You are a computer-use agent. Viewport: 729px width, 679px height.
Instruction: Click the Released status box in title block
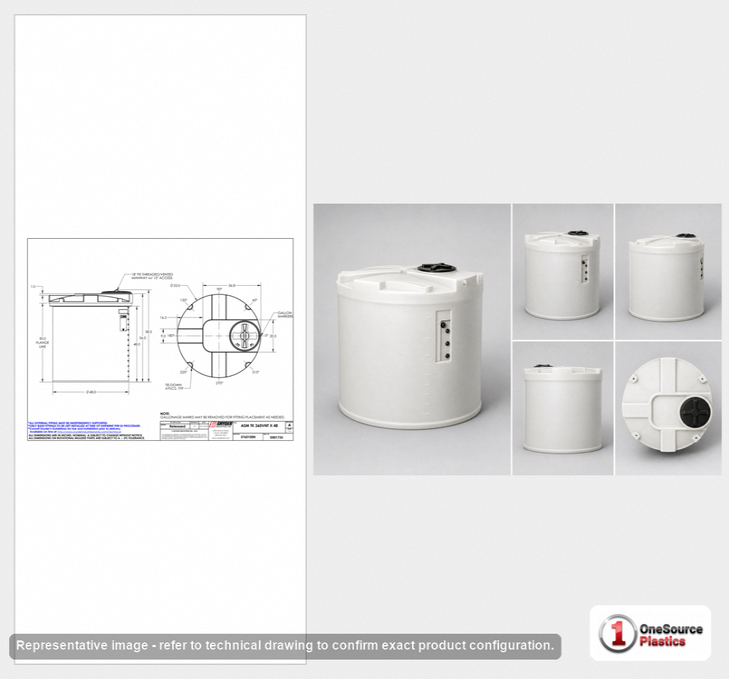point(177,426)
